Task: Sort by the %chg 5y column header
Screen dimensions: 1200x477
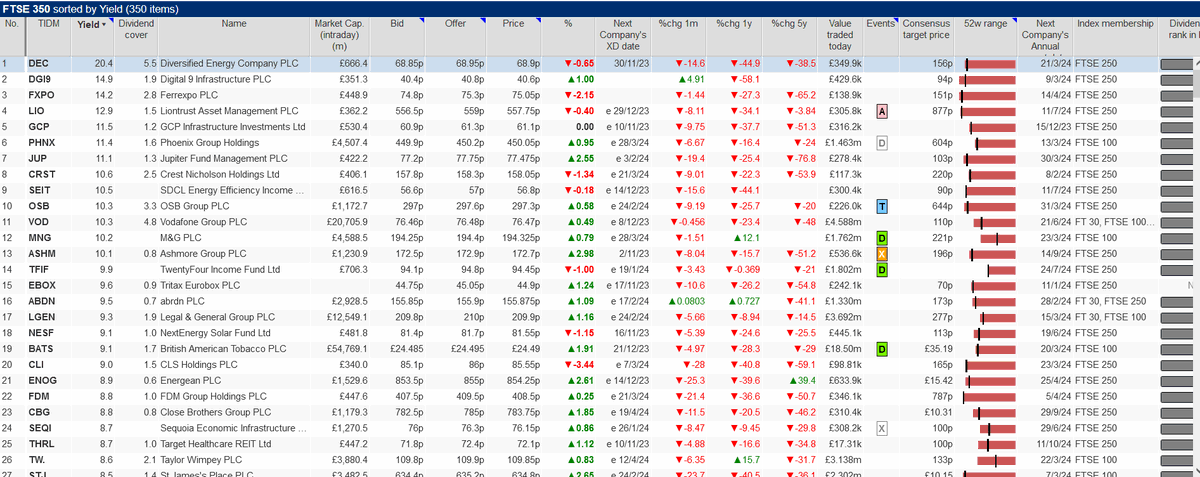Action: [789, 22]
